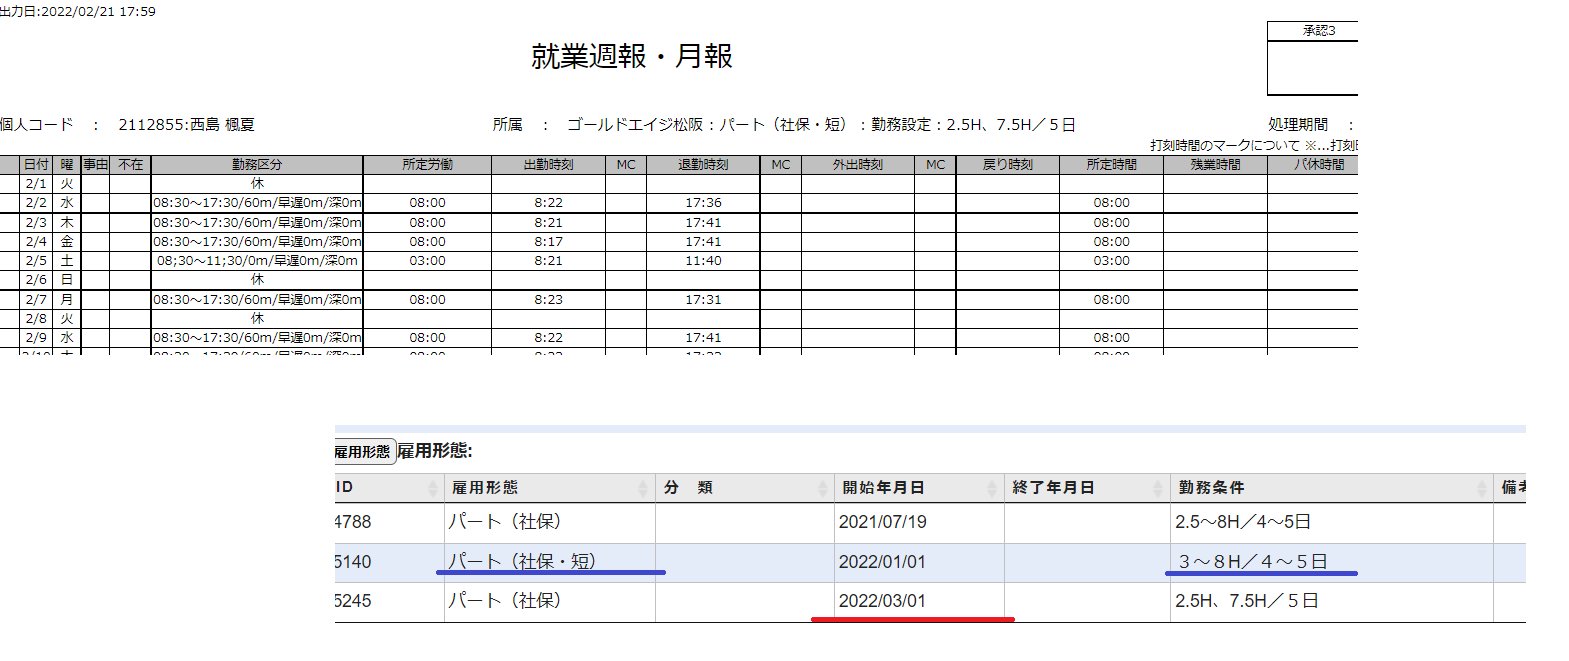Viewport: 1569px width, 661px height.
Task: Click the sort arrows of the 開始年月日 column
Action: click(992, 488)
